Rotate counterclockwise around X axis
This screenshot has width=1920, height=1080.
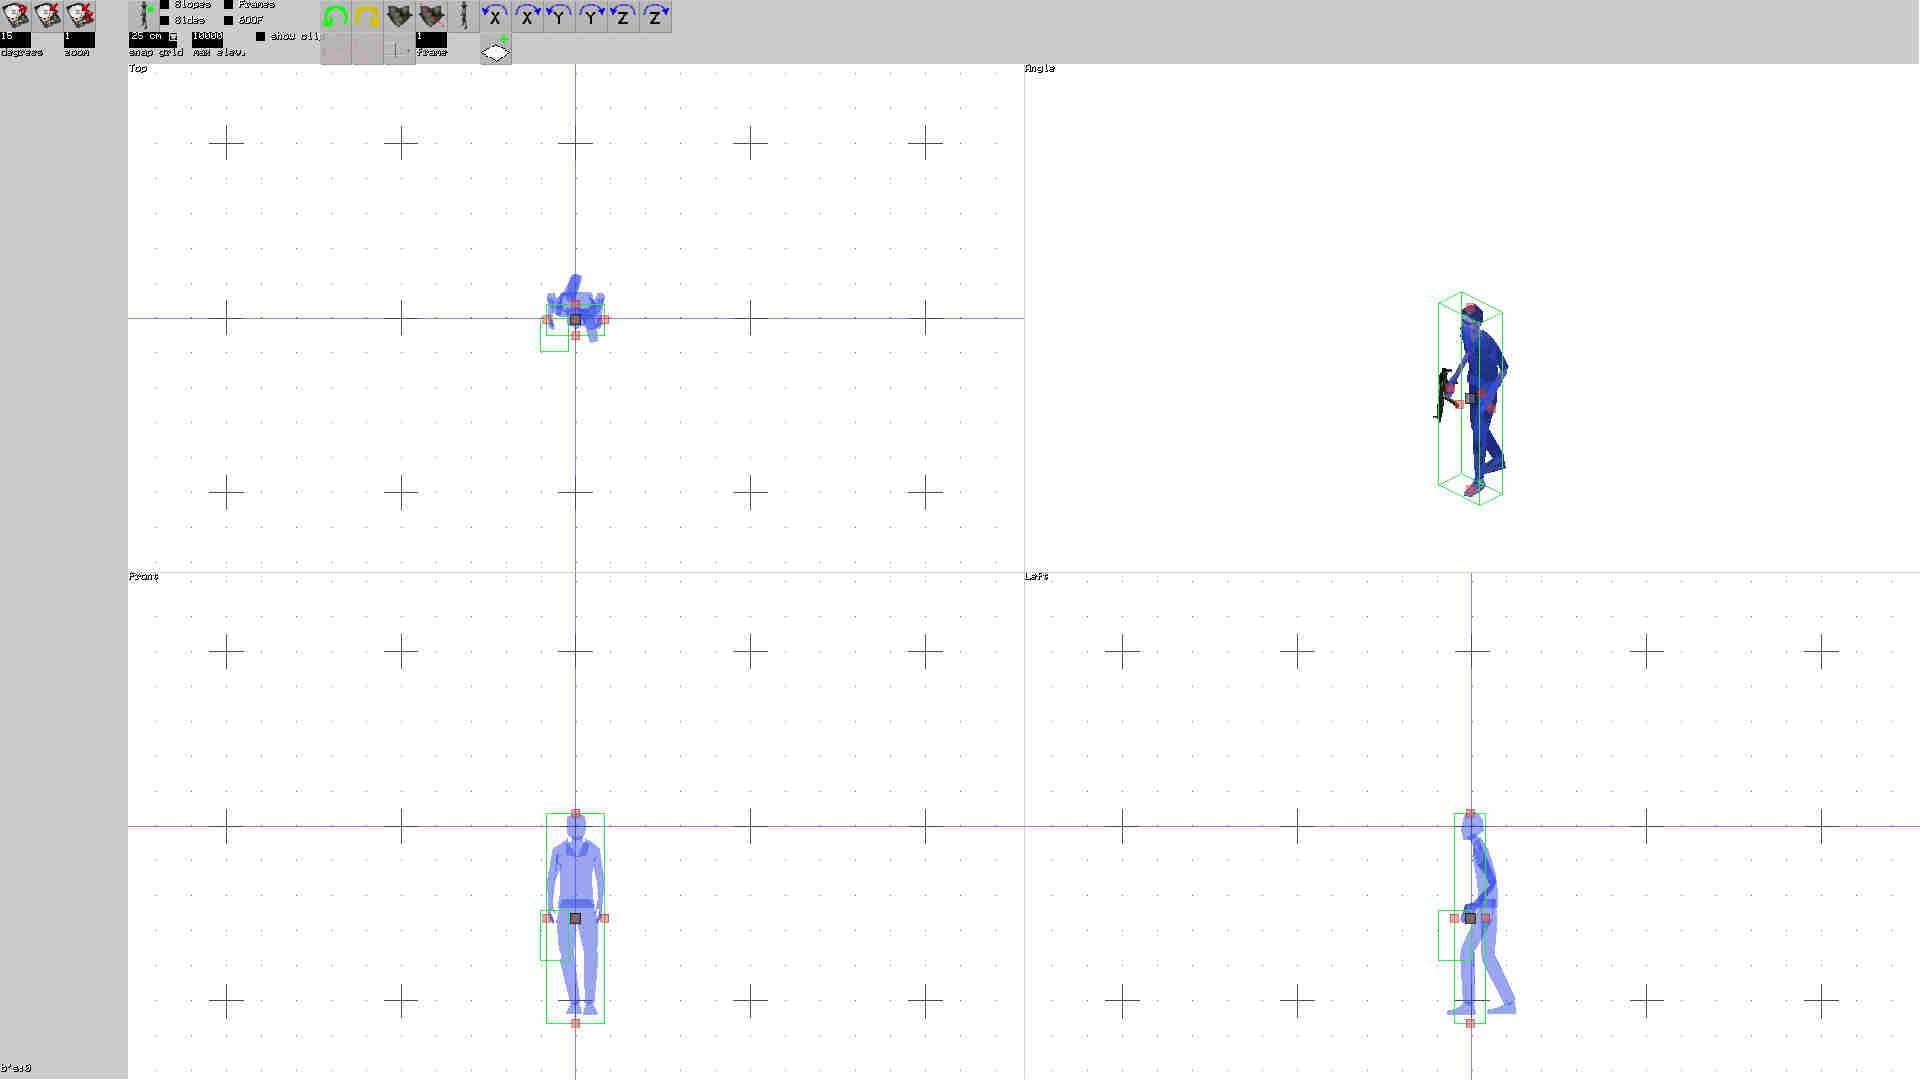click(496, 16)
